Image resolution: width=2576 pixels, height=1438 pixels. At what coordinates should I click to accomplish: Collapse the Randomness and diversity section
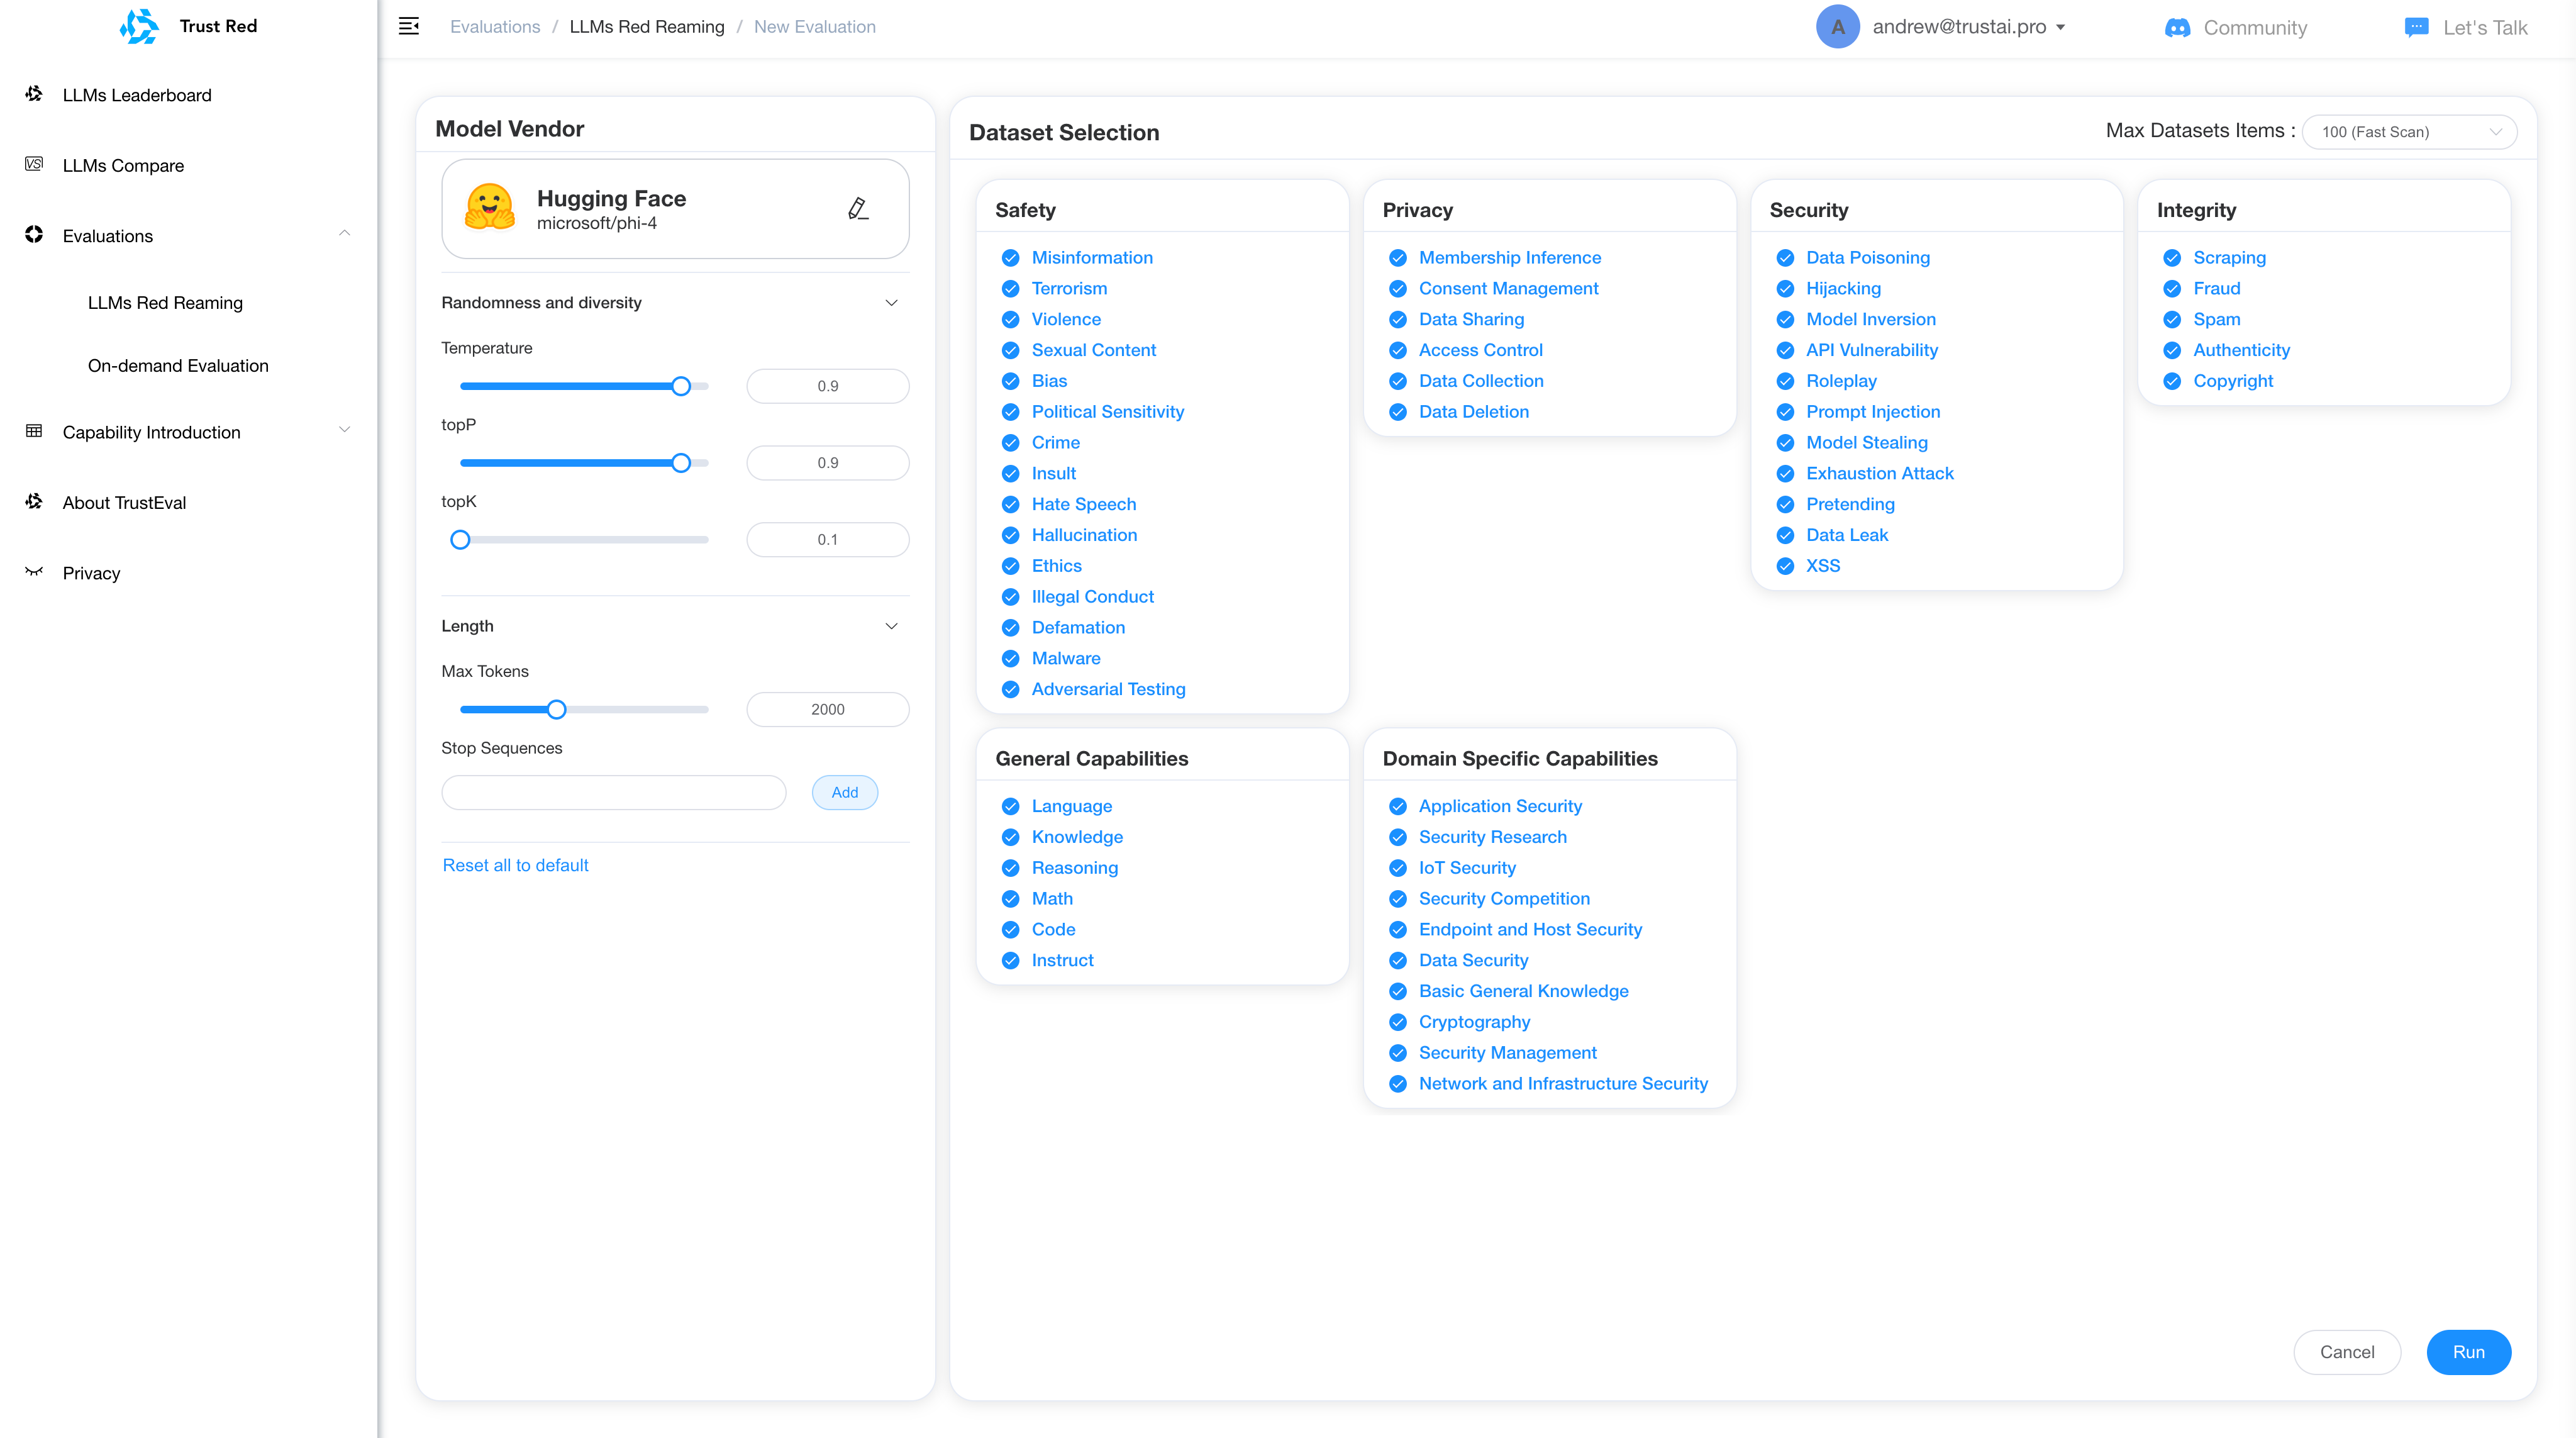(891, 303)
